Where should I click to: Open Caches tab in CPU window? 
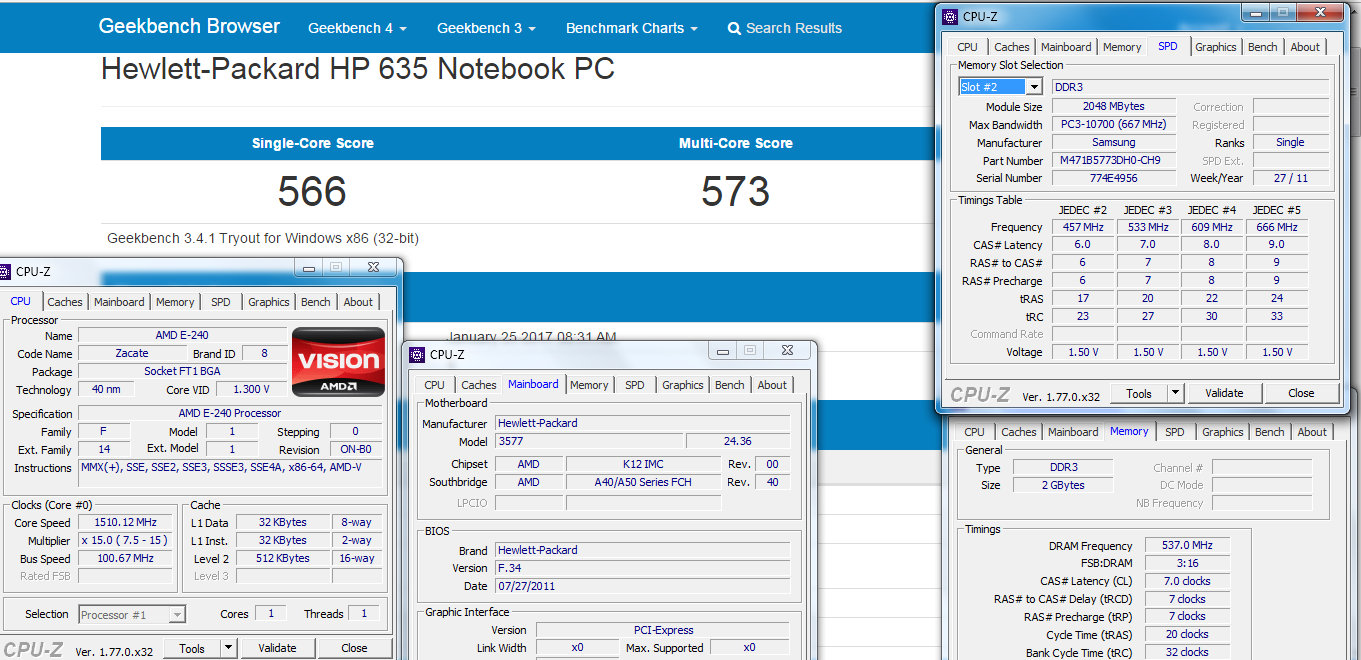[x=65, y=302]
